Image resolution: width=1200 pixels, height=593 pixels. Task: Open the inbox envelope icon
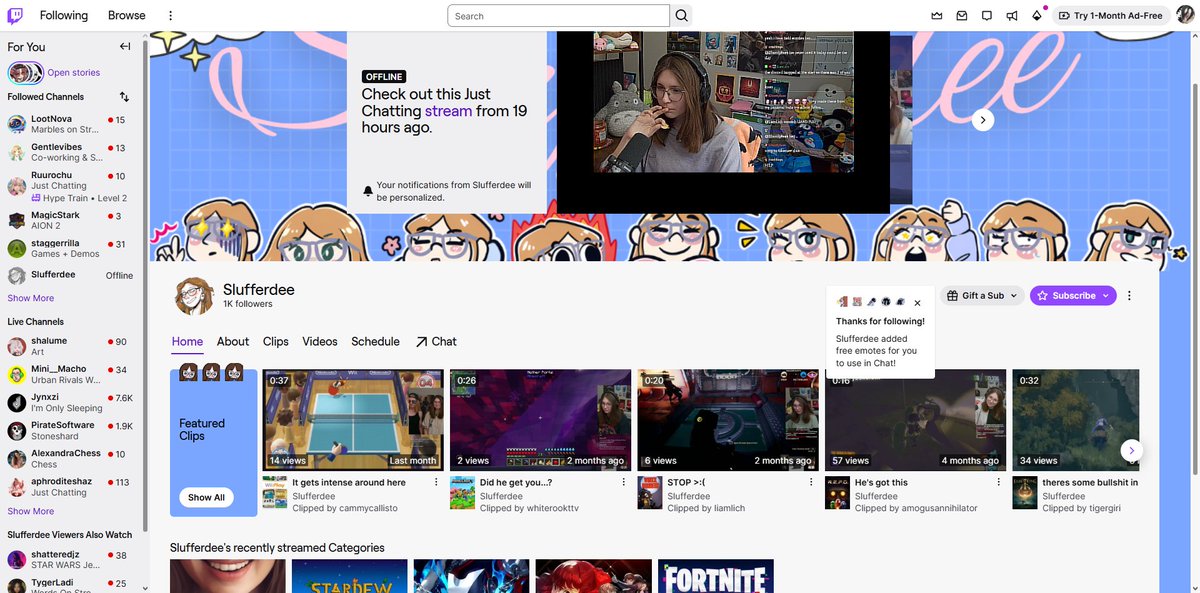(x=962, y=16)
